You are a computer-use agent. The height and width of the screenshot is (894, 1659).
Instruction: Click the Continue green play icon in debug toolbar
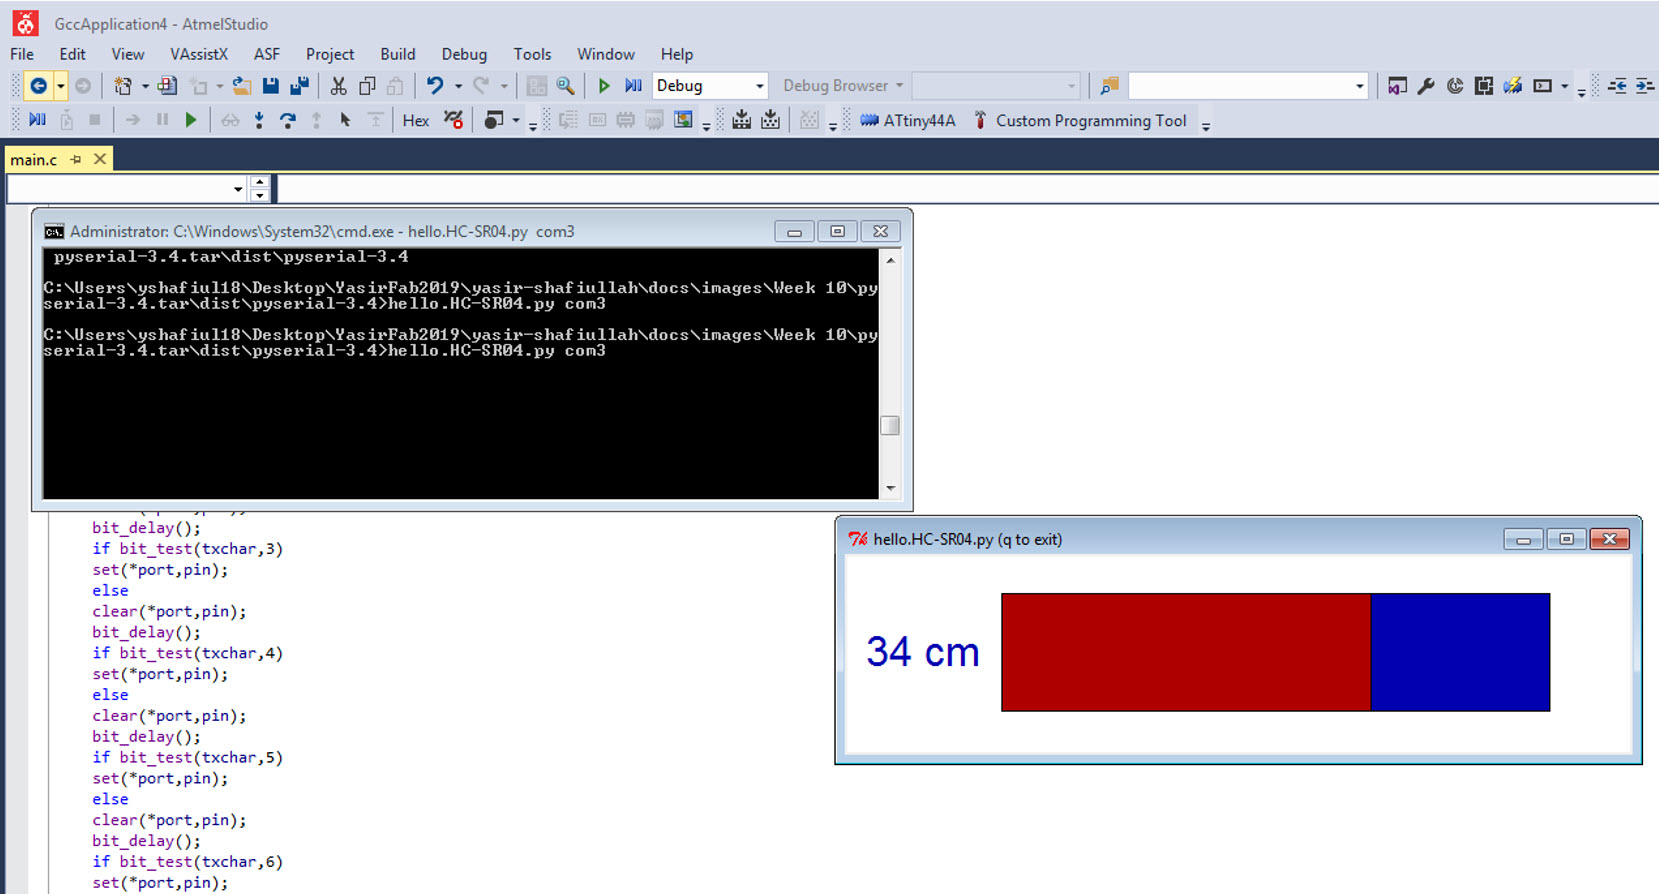coord(191,120)
